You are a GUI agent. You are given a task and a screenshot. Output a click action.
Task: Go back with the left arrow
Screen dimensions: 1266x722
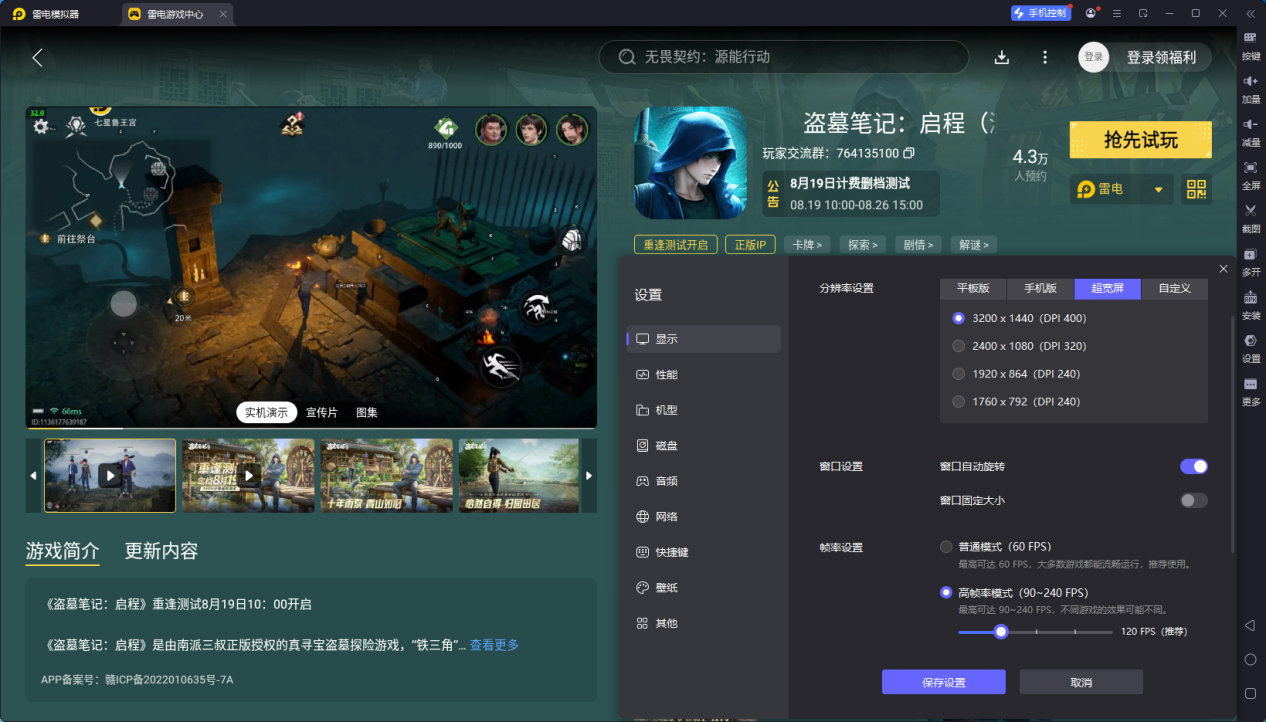coord(37,57)
